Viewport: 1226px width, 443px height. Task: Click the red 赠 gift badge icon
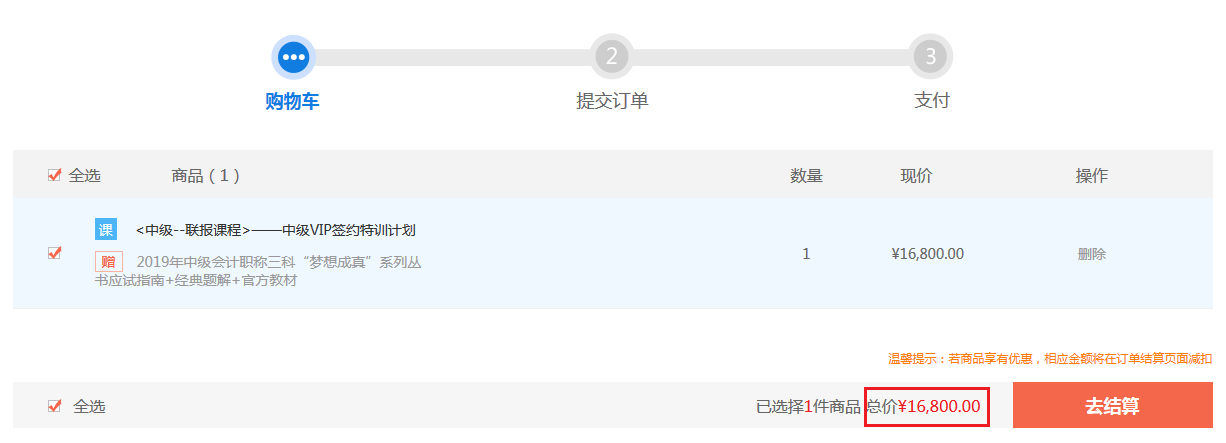109,262
